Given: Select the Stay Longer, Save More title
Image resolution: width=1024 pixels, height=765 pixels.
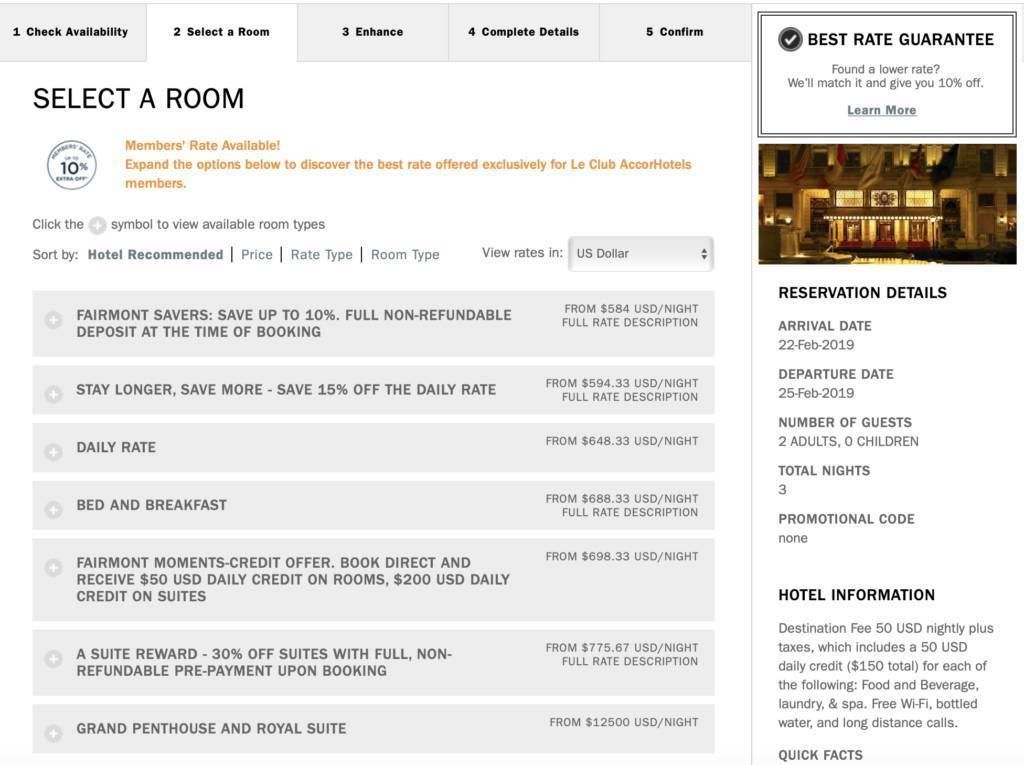Looking at the screenshot, I should coord(286,390).
